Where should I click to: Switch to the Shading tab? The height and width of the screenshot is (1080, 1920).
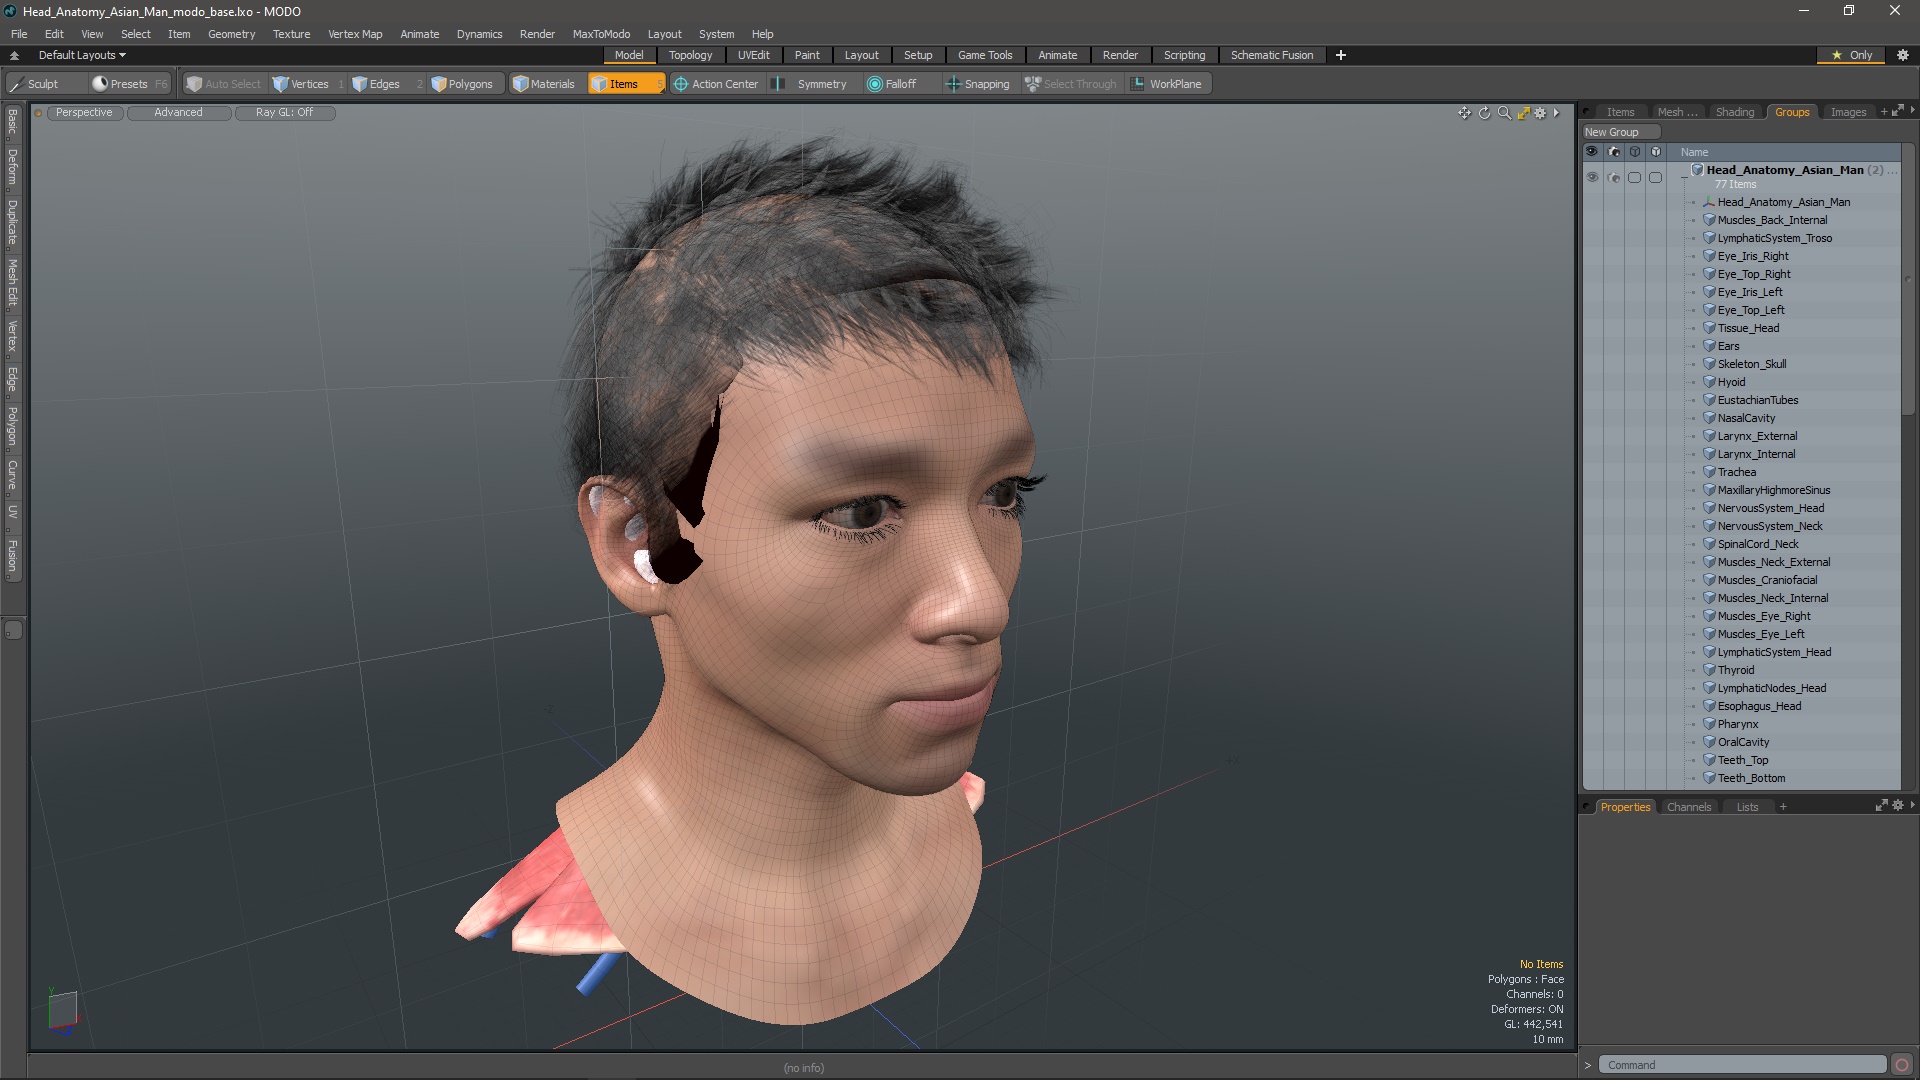tap(1734, 112)
